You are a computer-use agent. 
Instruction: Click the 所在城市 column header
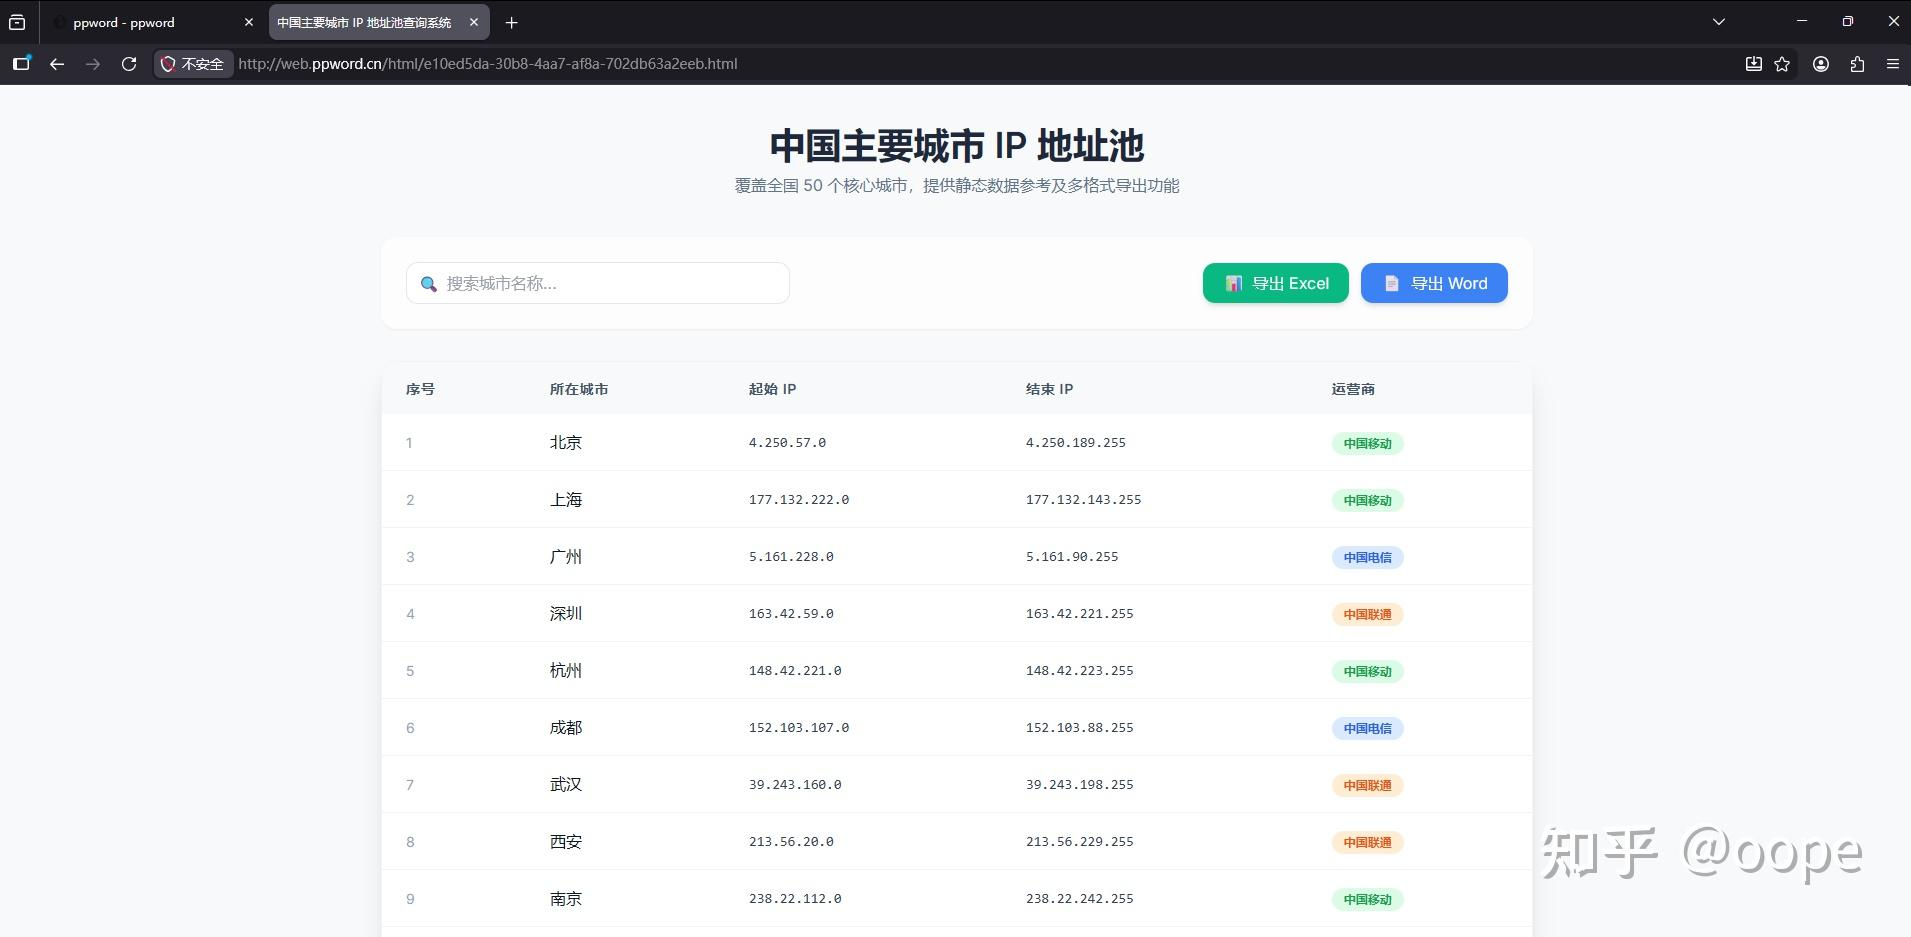pos(579,389)
